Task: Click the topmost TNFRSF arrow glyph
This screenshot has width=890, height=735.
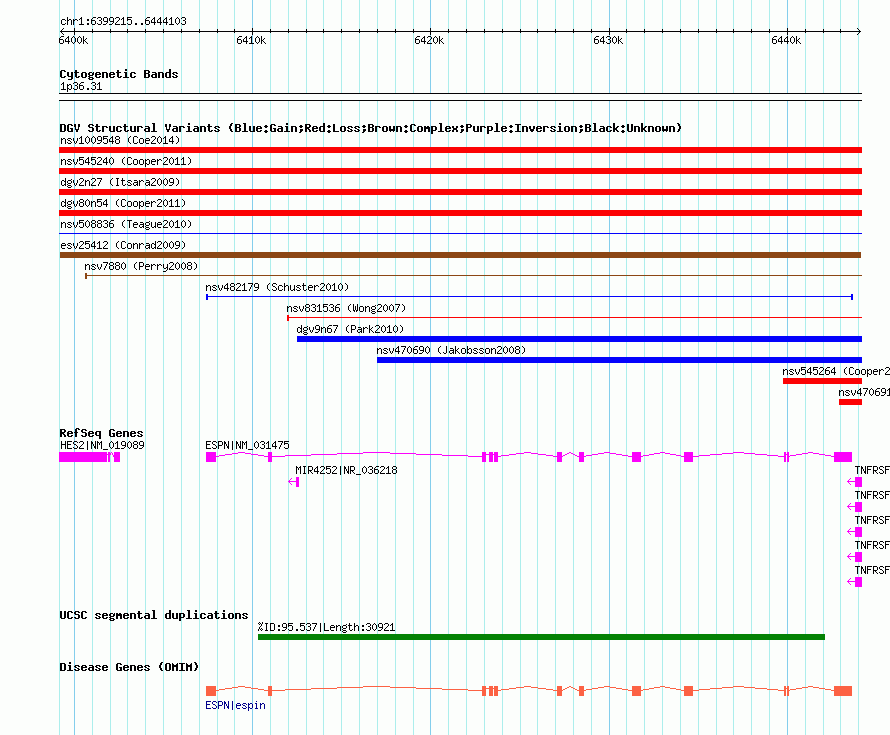Action: pyautogui.click(x=855, y=482)
